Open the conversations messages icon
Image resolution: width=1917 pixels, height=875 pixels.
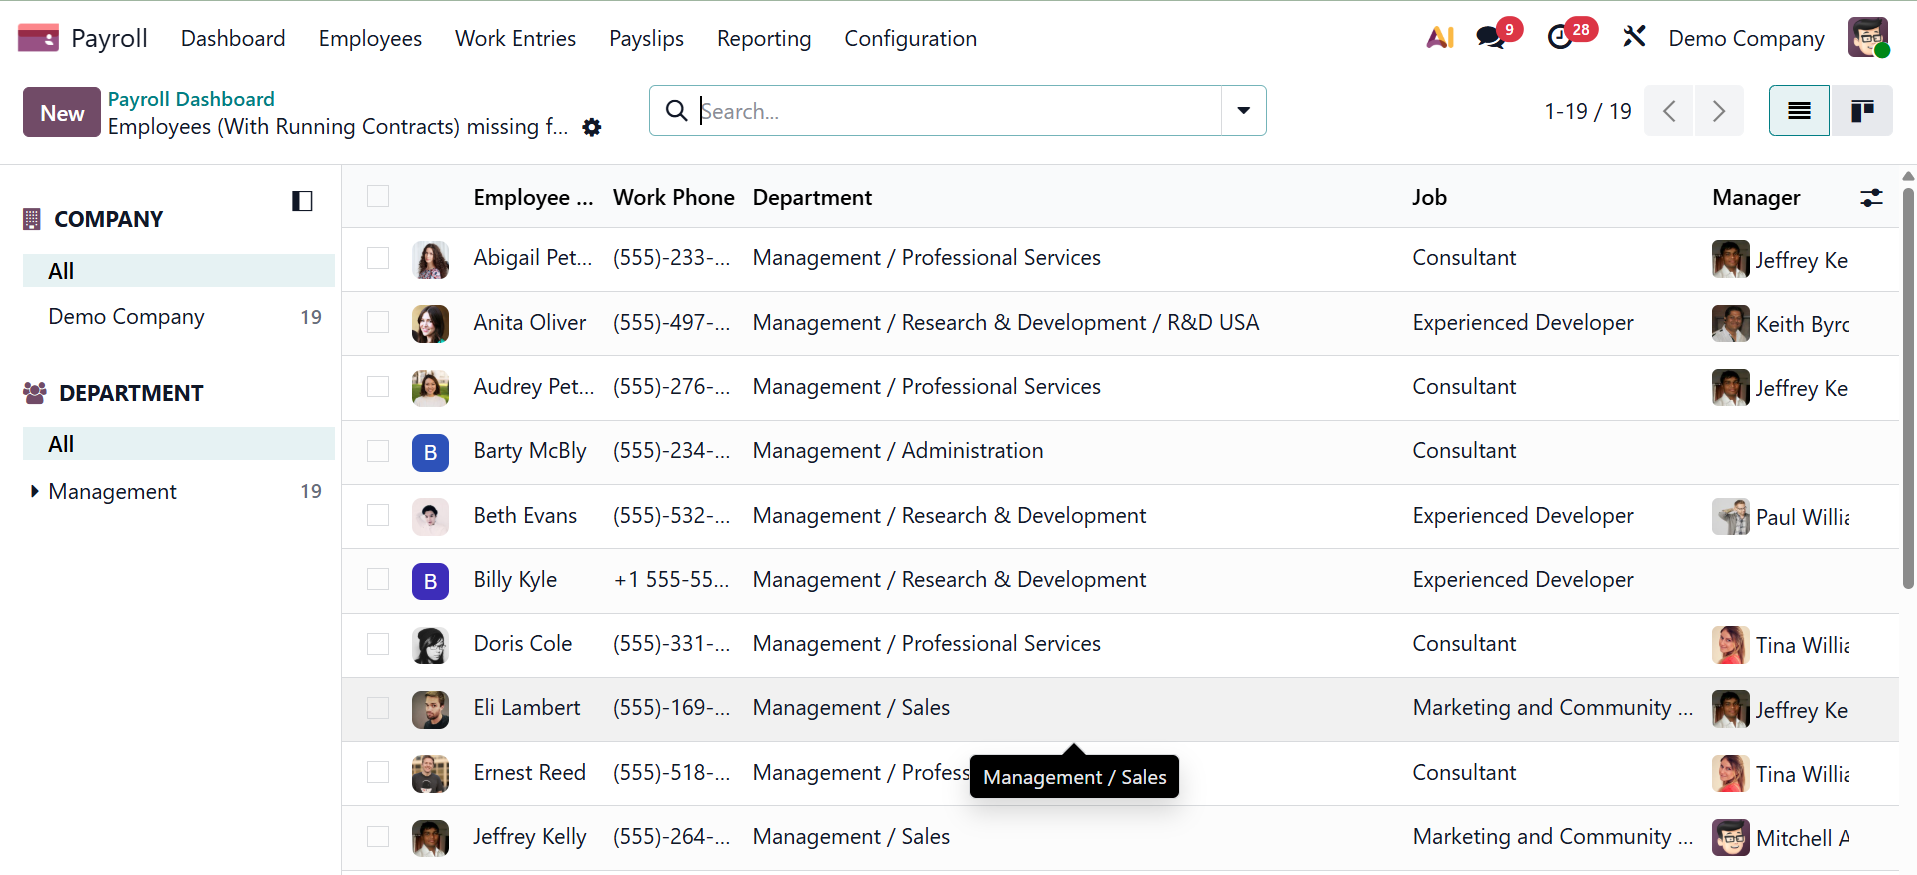pyautogui.click(x=1491, y=38)
